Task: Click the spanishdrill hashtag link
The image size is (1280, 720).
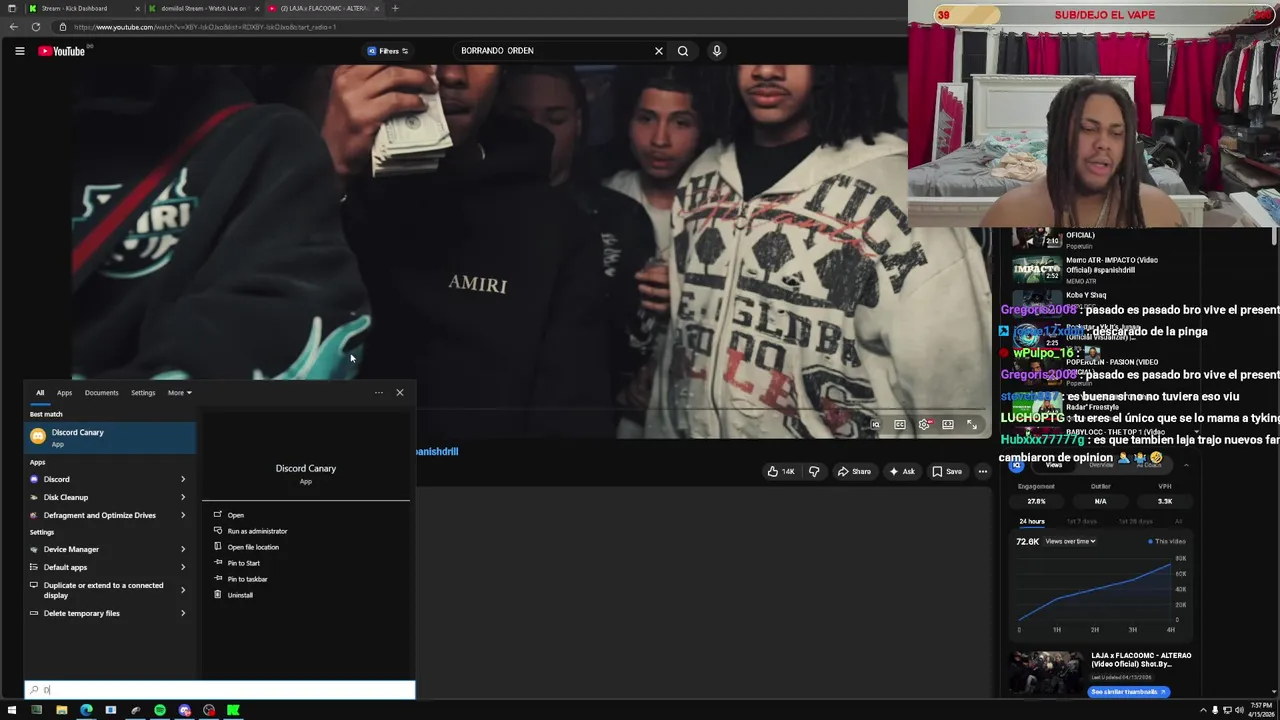Action: (x=437, y=452)
